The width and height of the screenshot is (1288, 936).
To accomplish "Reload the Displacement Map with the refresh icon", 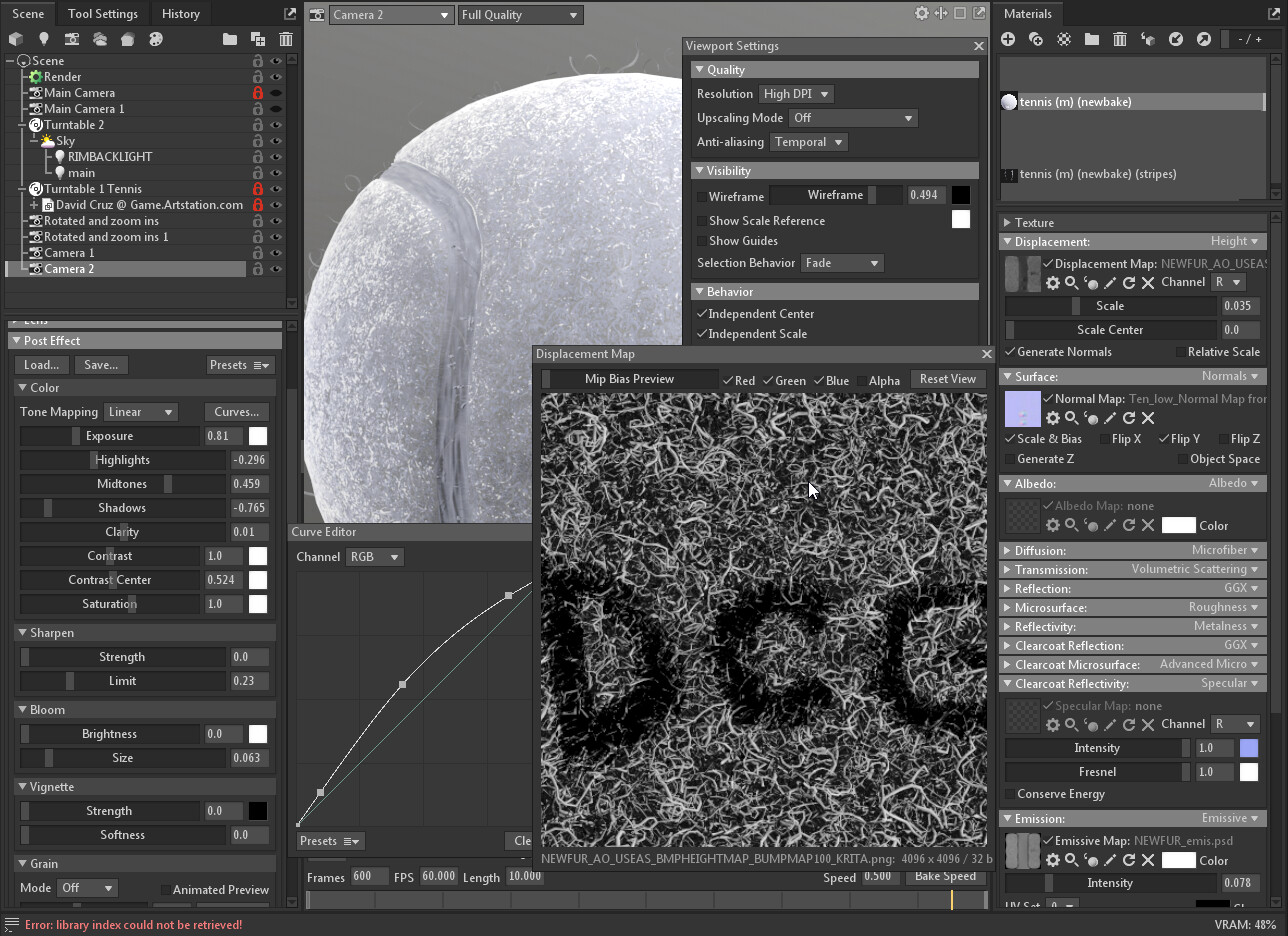I will tap(1129, 282).
